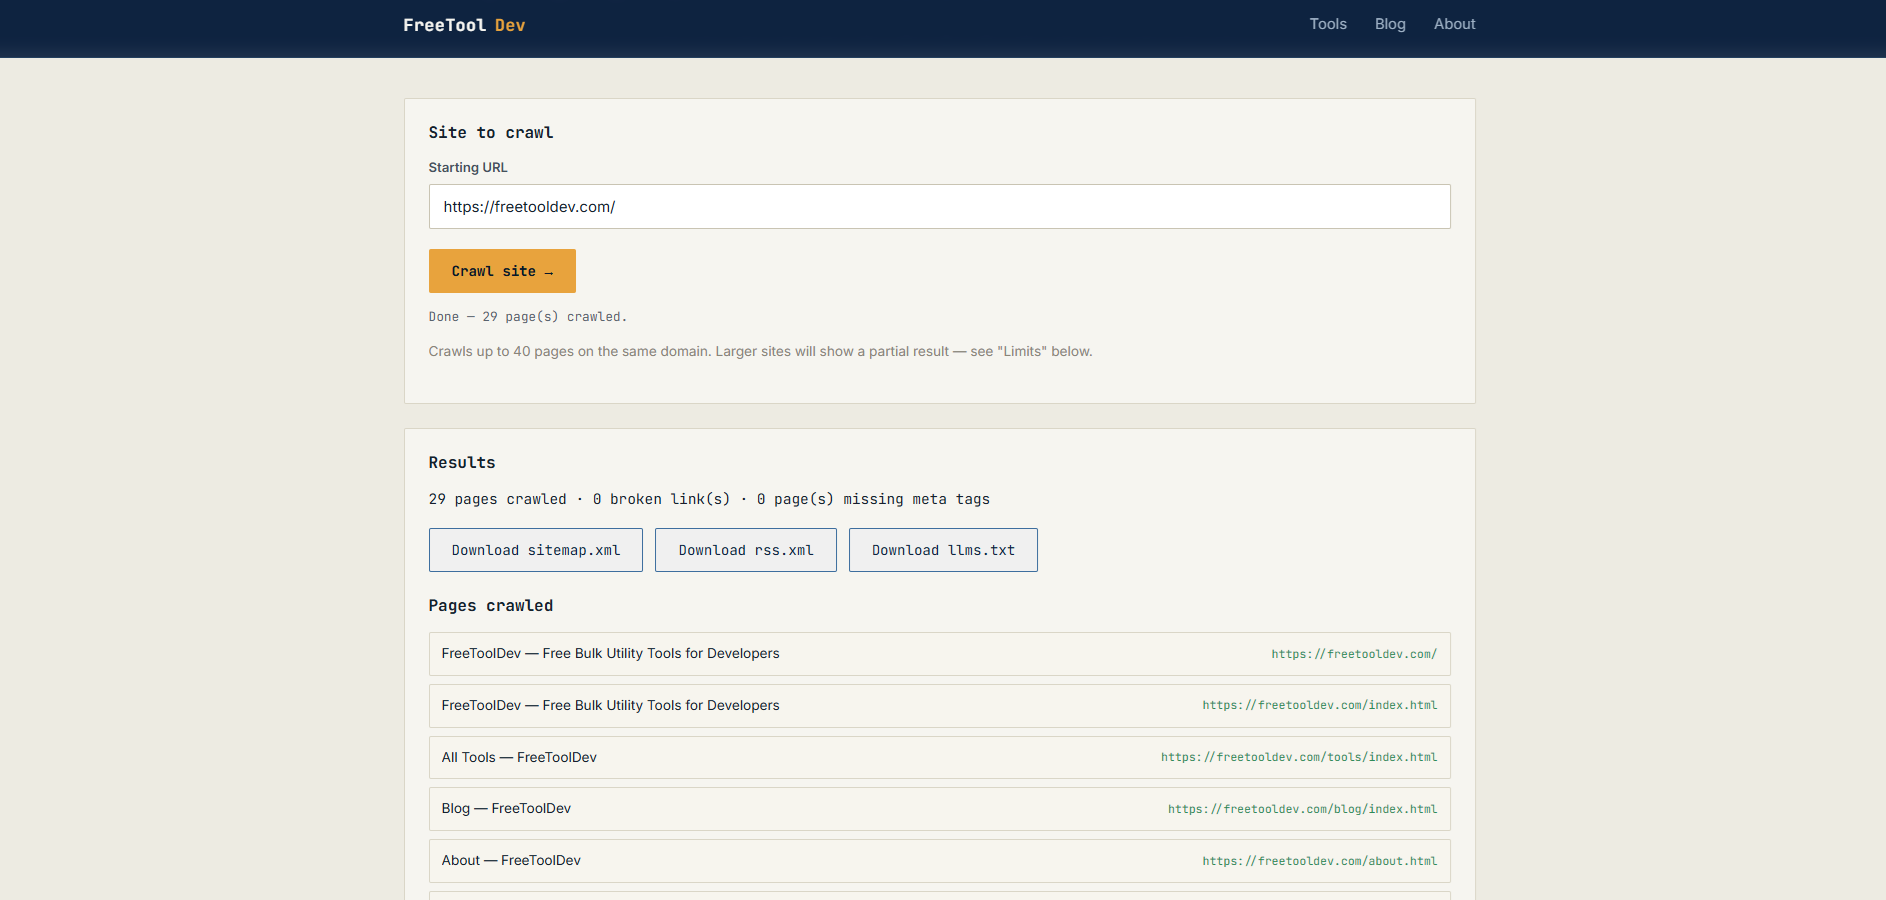This screenshot has width=1886, height=900.
Task: Click the 'Crawls up to 40 pages' hint text
Action: click(760, 351)
